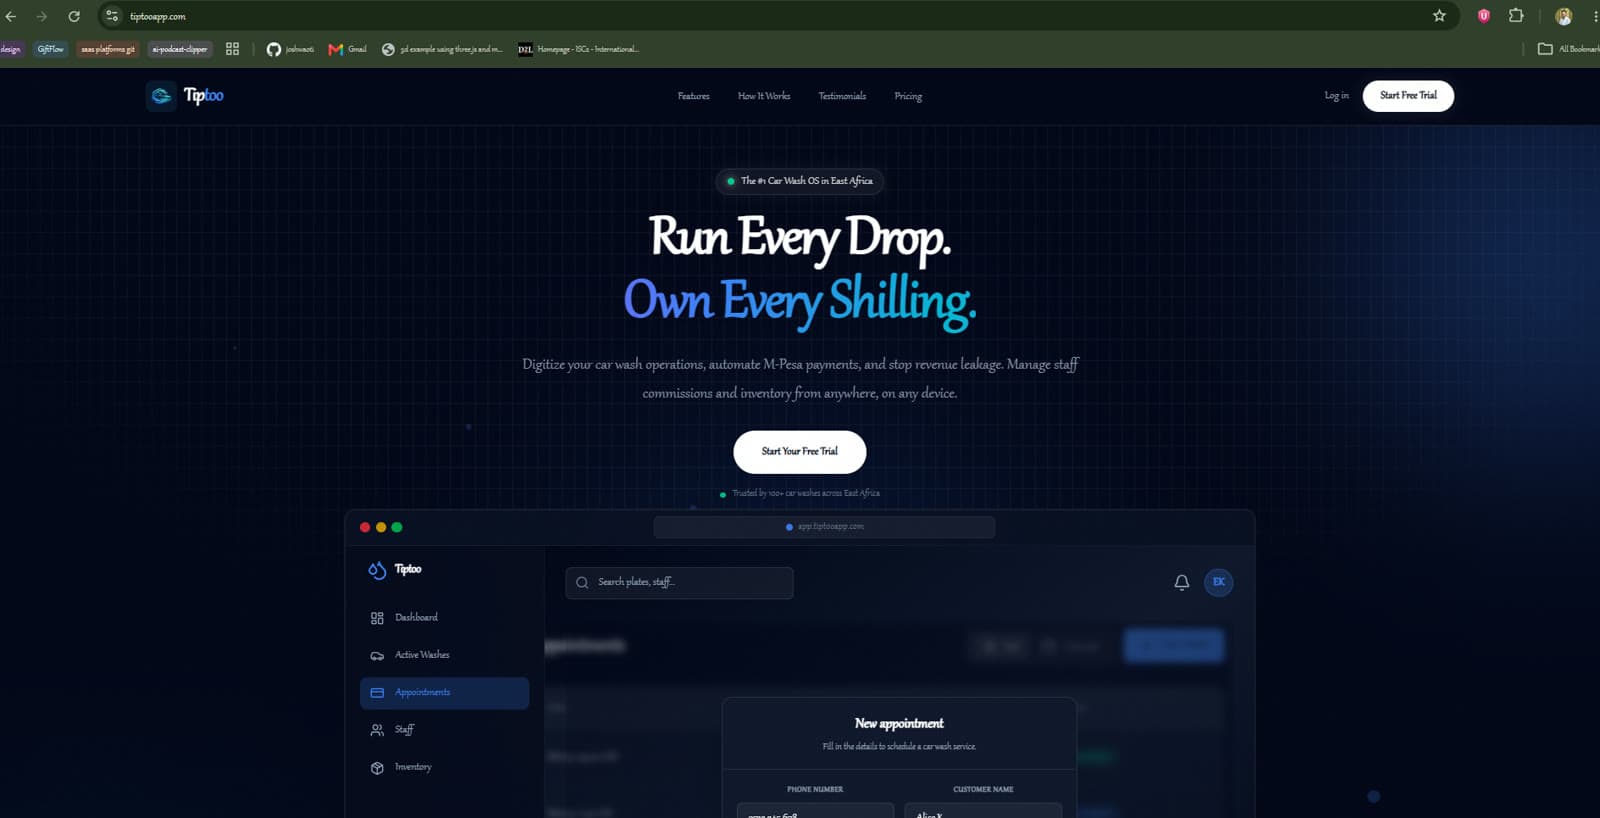Click the "Trusted by 100+ car washes" text
The image size is (1600, 818).
point(805,493)
